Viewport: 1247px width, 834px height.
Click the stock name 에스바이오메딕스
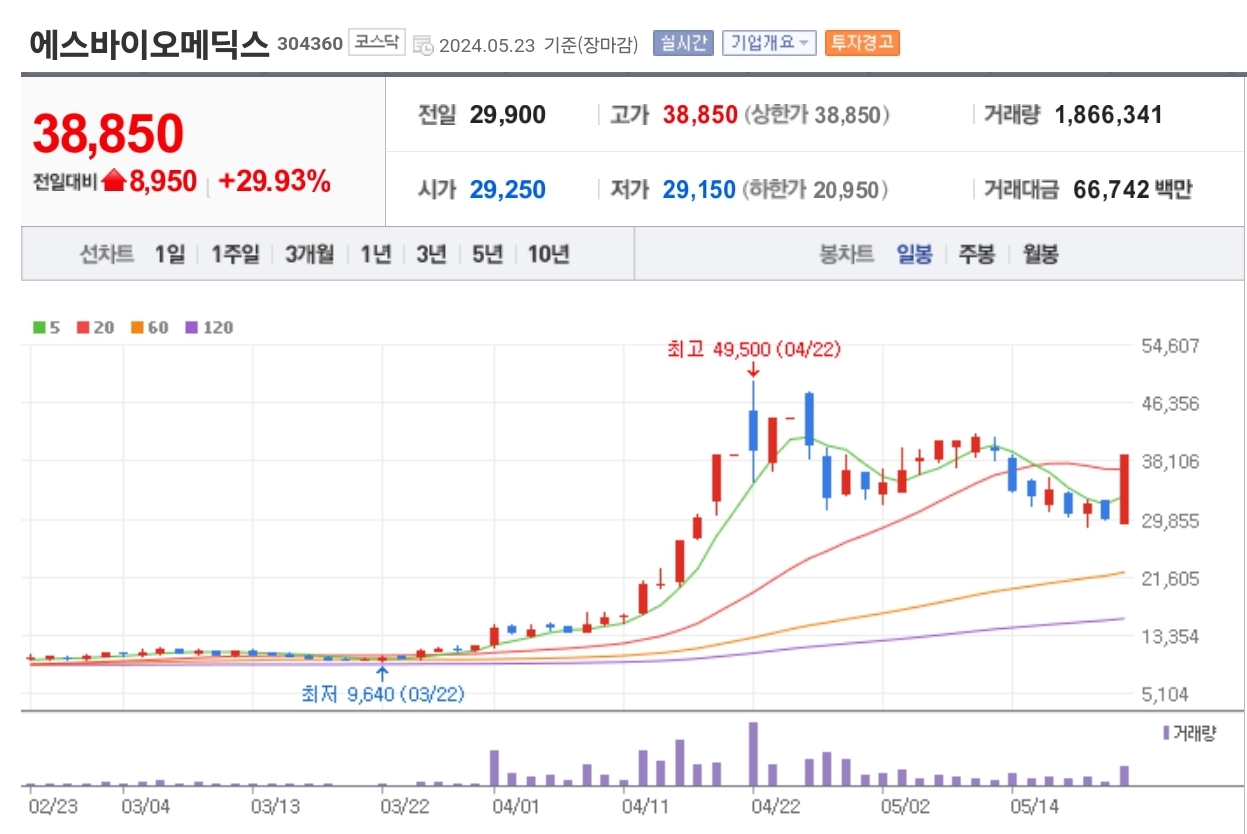[x=149, y=43]
